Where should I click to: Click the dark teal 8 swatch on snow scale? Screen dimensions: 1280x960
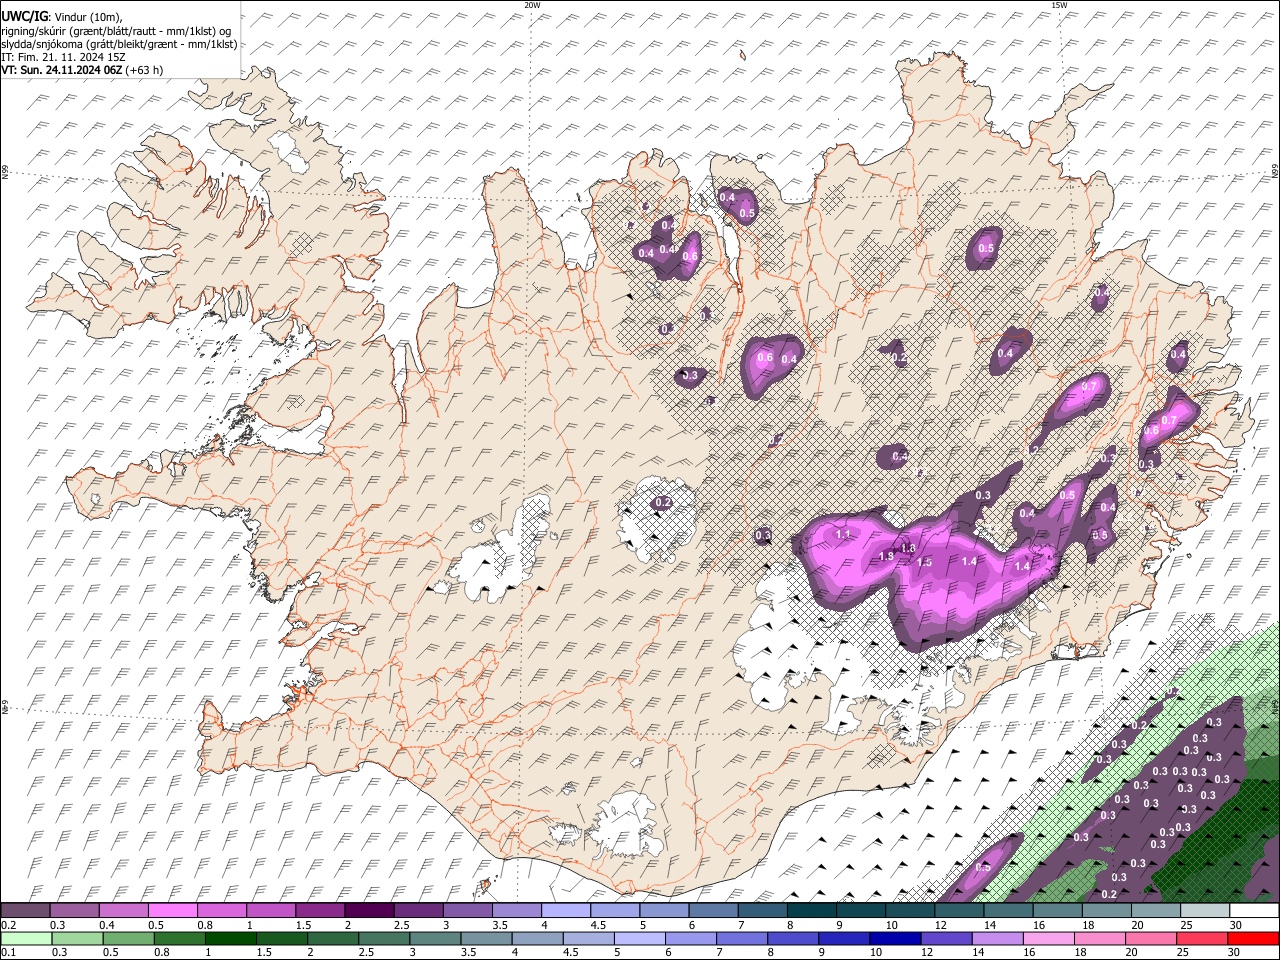811,910
